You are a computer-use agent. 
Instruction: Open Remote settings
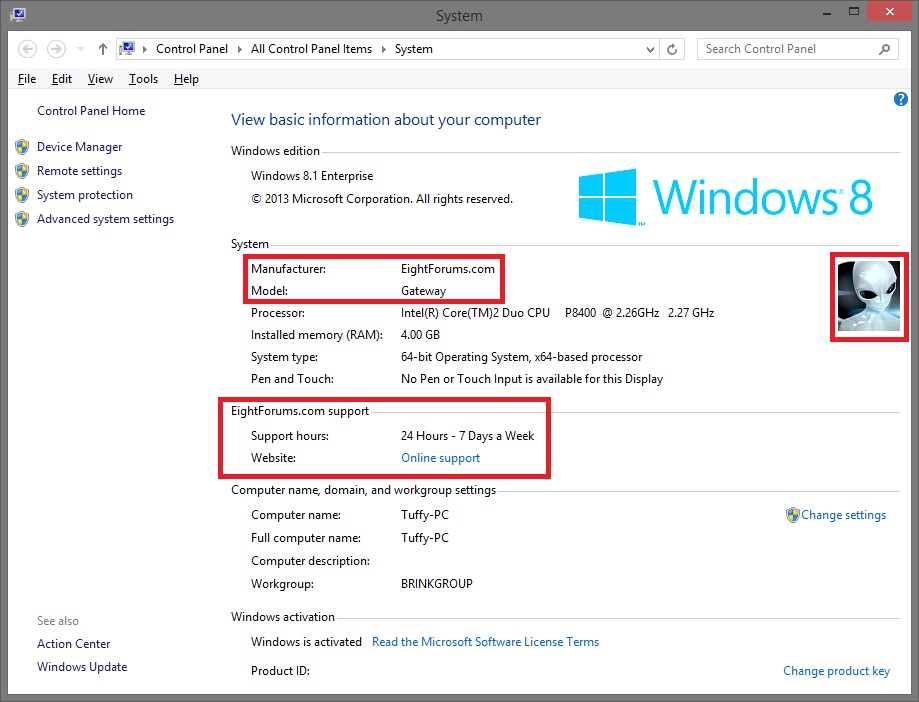[80, 171]
